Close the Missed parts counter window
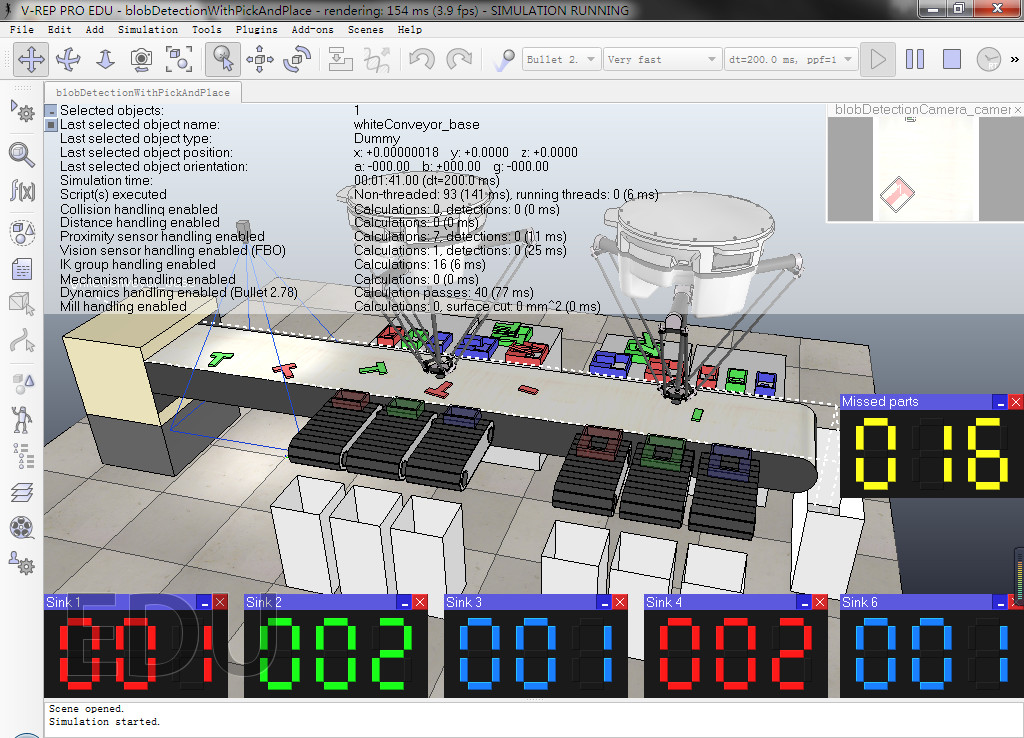Screen dimensions: 1024x738 [x=1016, y=402]
